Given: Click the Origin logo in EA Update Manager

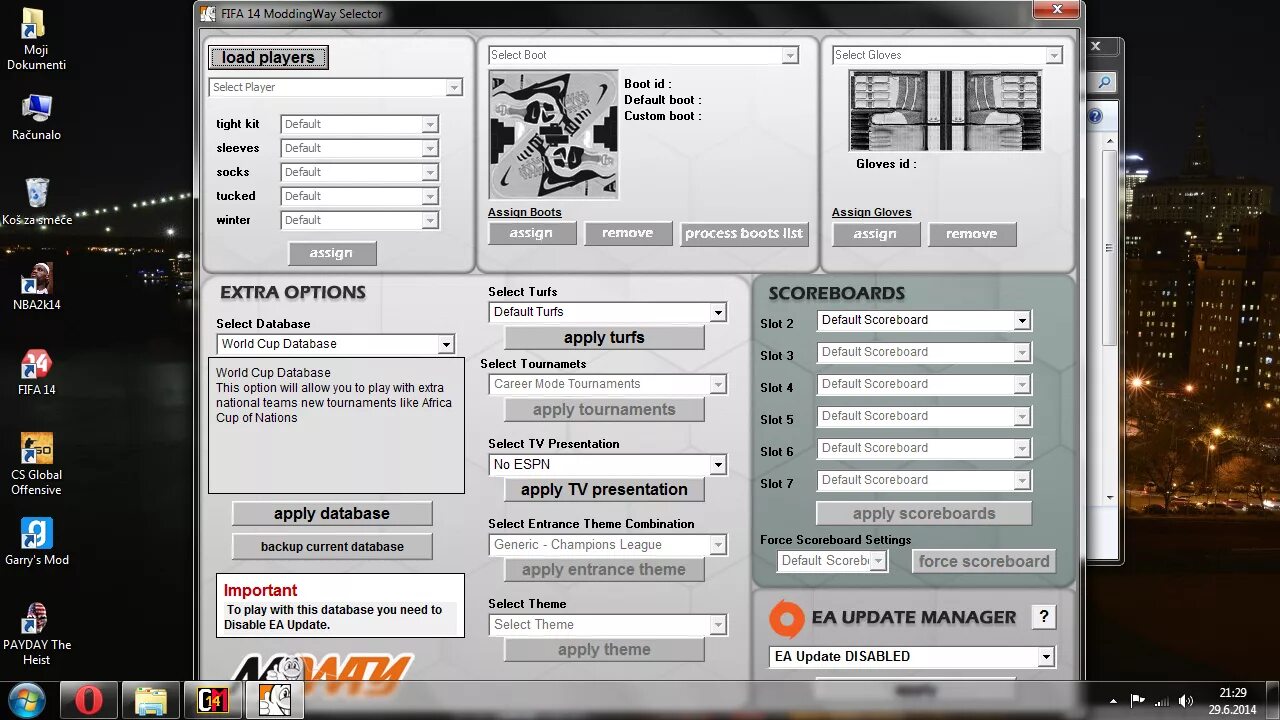Looking at the screenshot, I should click(786, 619).
